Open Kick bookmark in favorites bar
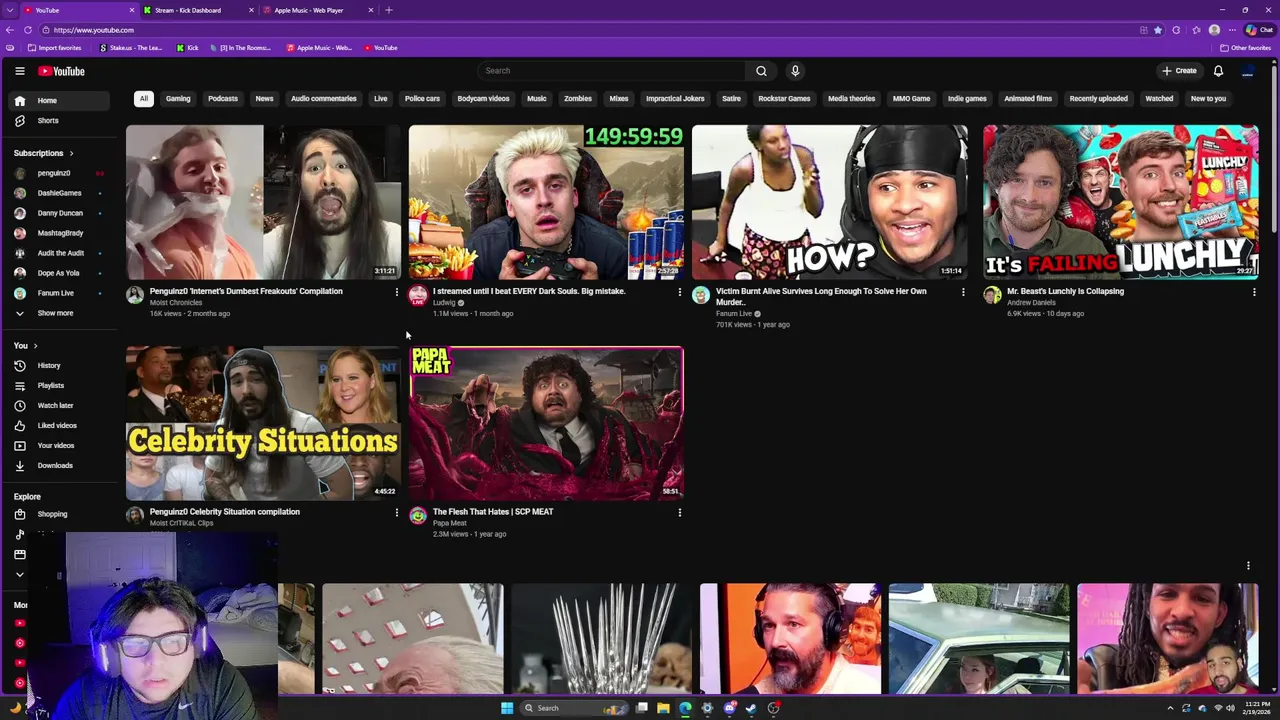The width and height of the screenshot is (1280, 720). point(187,48)
